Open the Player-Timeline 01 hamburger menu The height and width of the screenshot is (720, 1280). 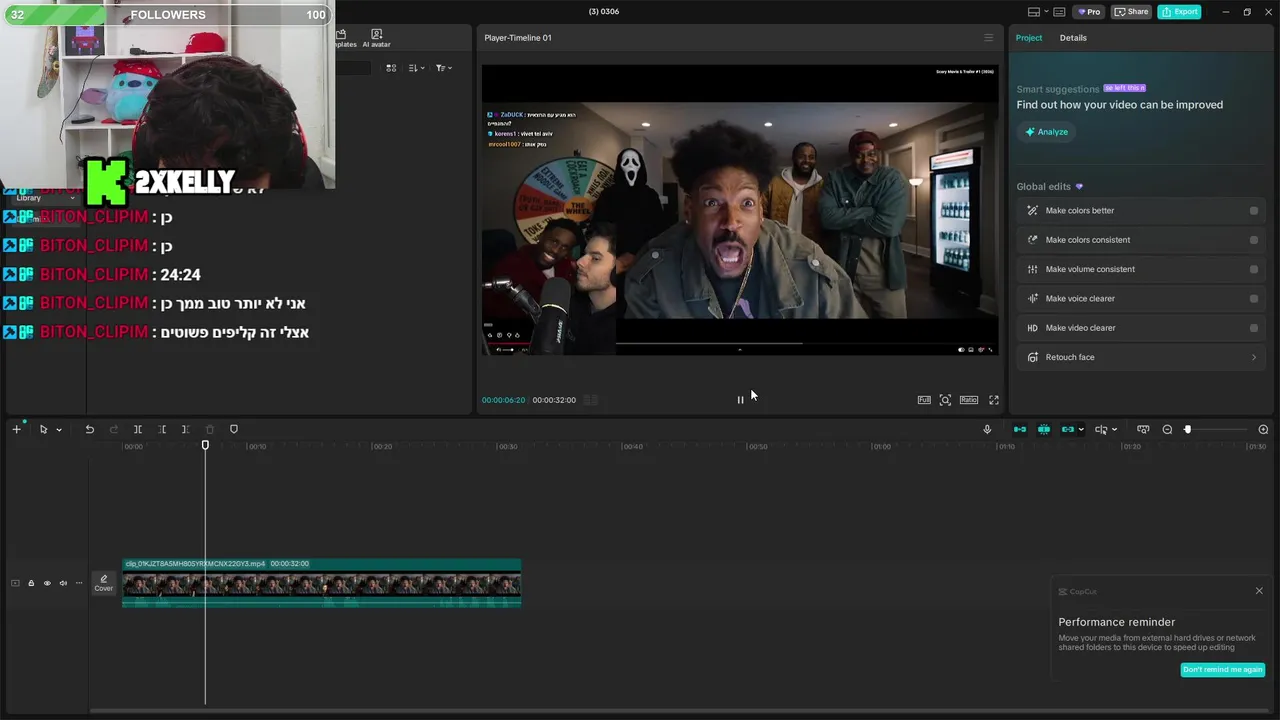989,38
